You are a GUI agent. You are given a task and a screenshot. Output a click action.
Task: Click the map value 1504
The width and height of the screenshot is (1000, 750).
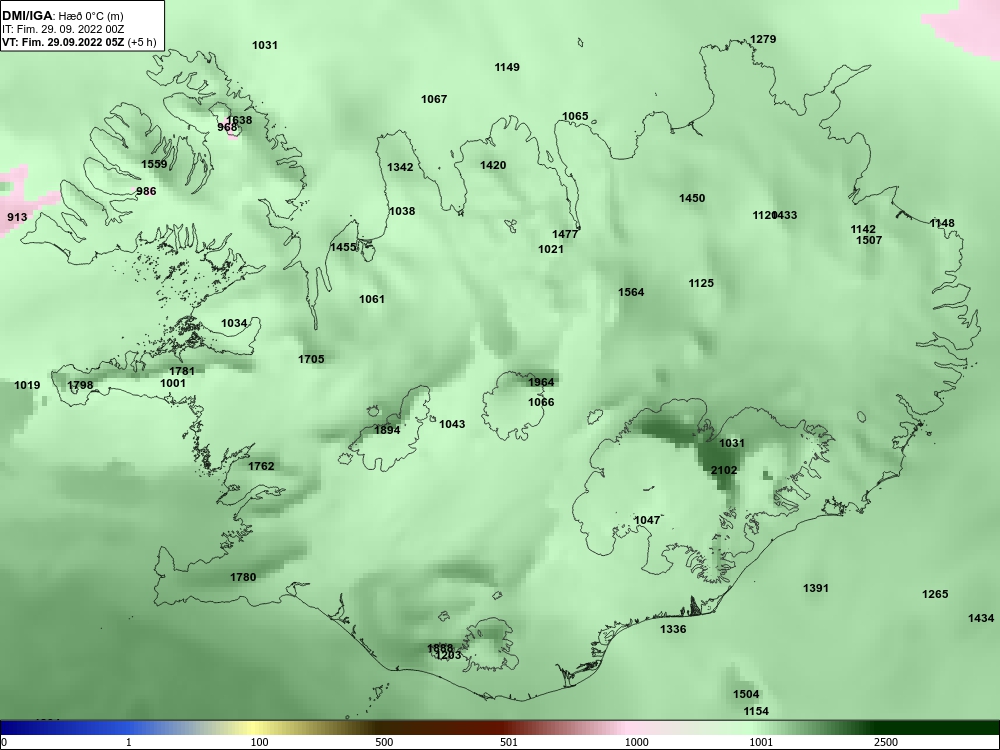point(746,694)
